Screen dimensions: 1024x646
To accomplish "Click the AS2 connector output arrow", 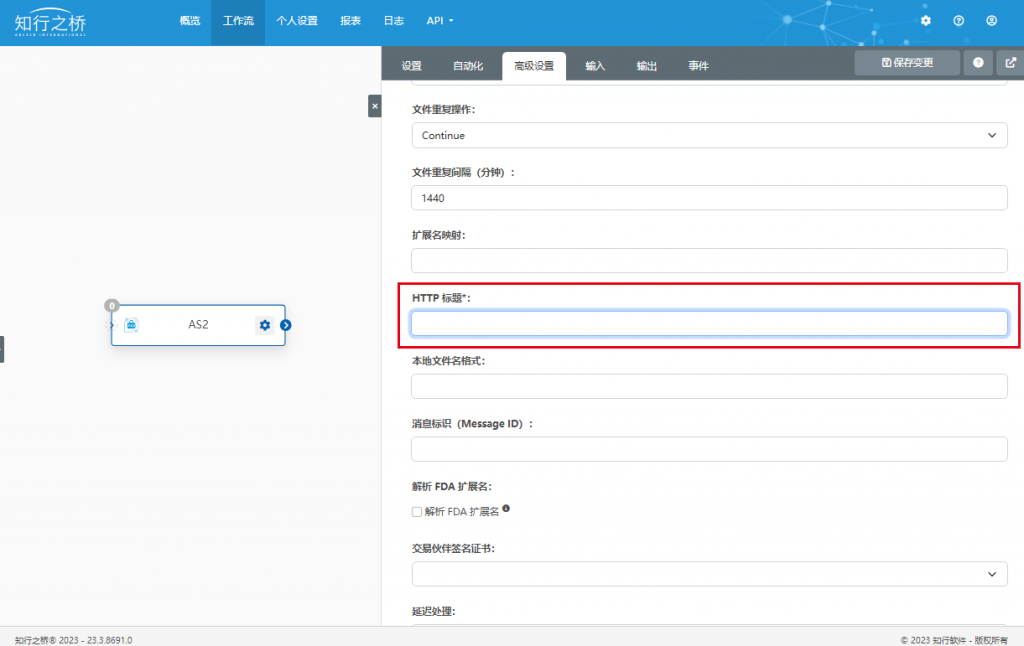I will pos(285,325).
